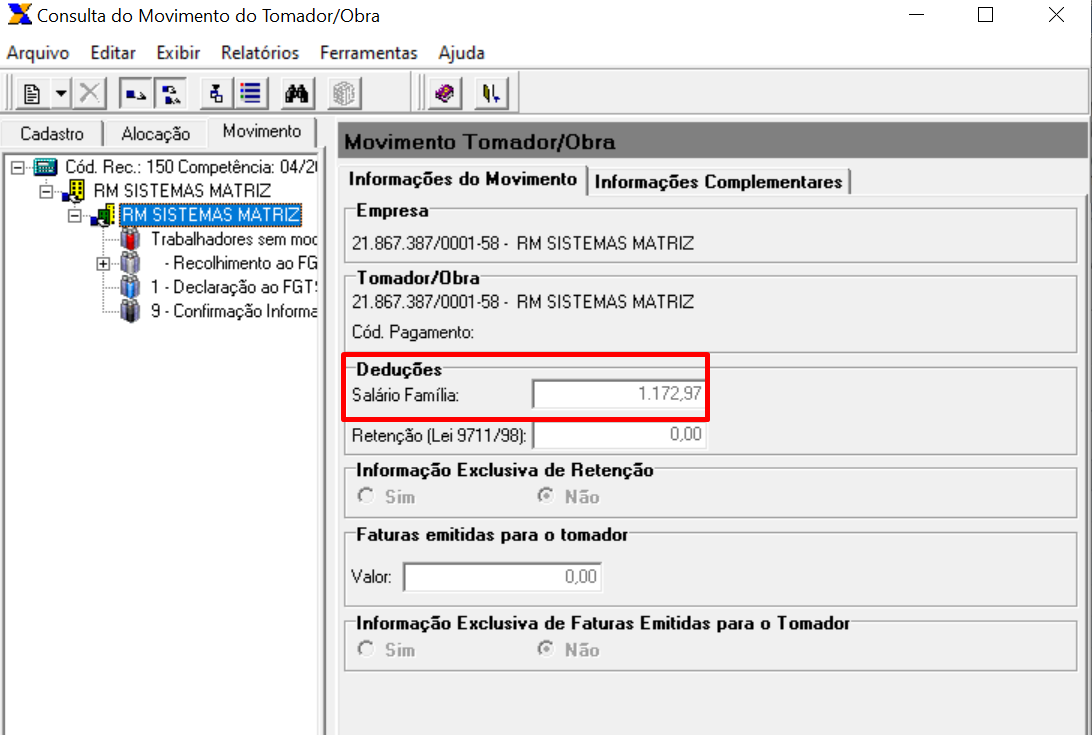The width and height of the screenshot is (1092, 735).
Task: Expand the Recolhimento ao FG tree node
Action: (x=102, y=263)
